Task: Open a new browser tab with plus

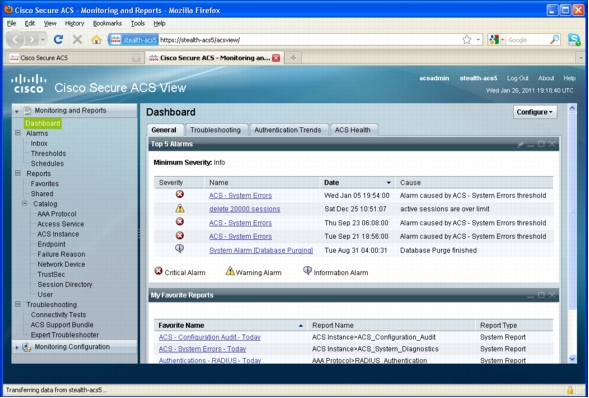Action: [x=293, y=58]
